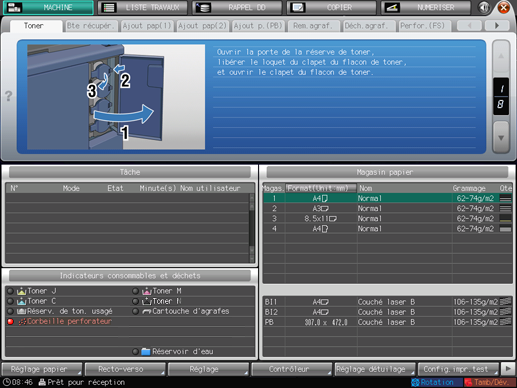Image resolution: width=517 pixels, height=388 pixels.
Task: Click the Toner C cyan icon
Action: pos(21,301)
